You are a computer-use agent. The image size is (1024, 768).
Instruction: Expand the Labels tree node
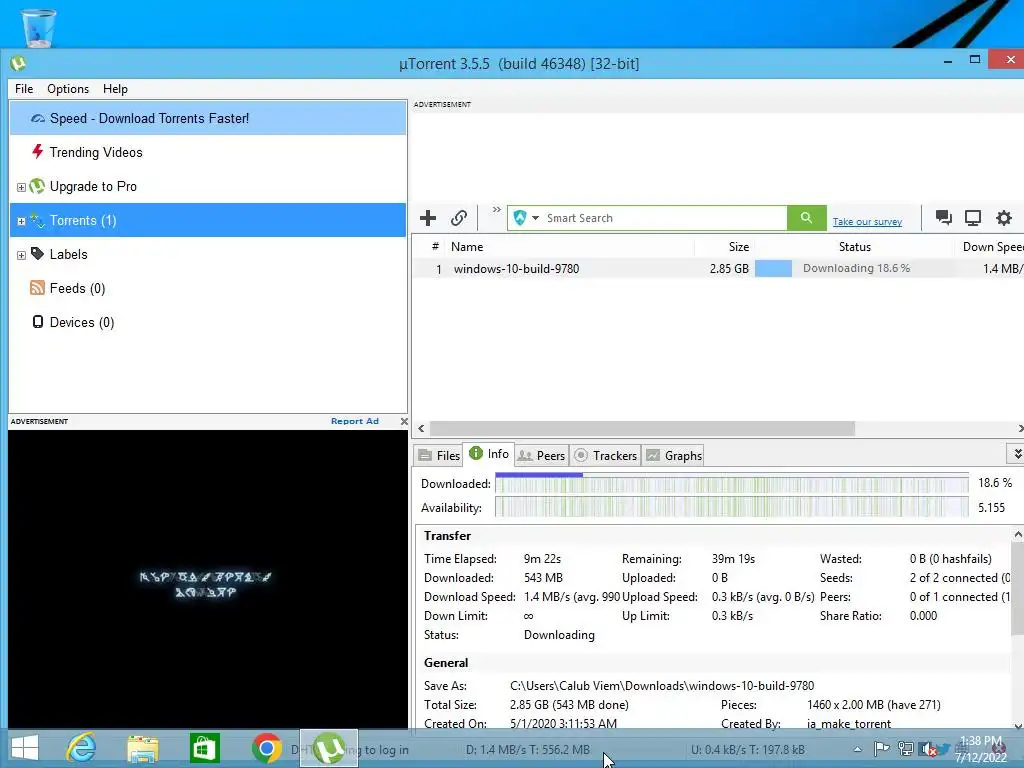pyautogui.click(x=21, y=255)
